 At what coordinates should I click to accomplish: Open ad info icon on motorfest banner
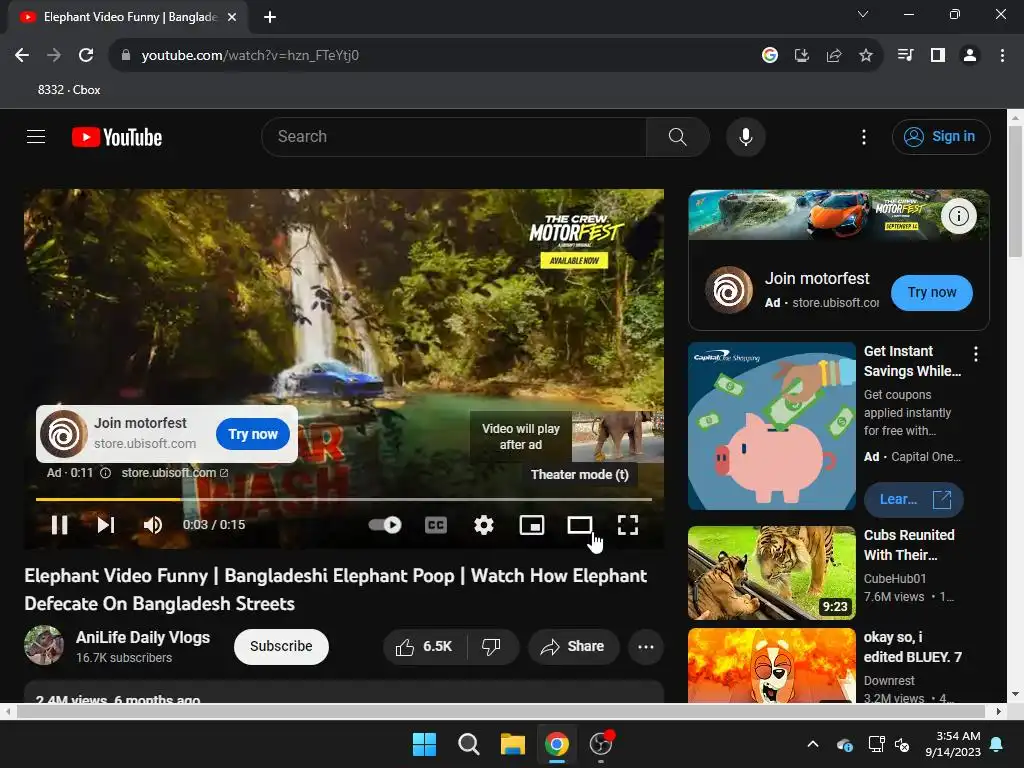click(959, 216)
